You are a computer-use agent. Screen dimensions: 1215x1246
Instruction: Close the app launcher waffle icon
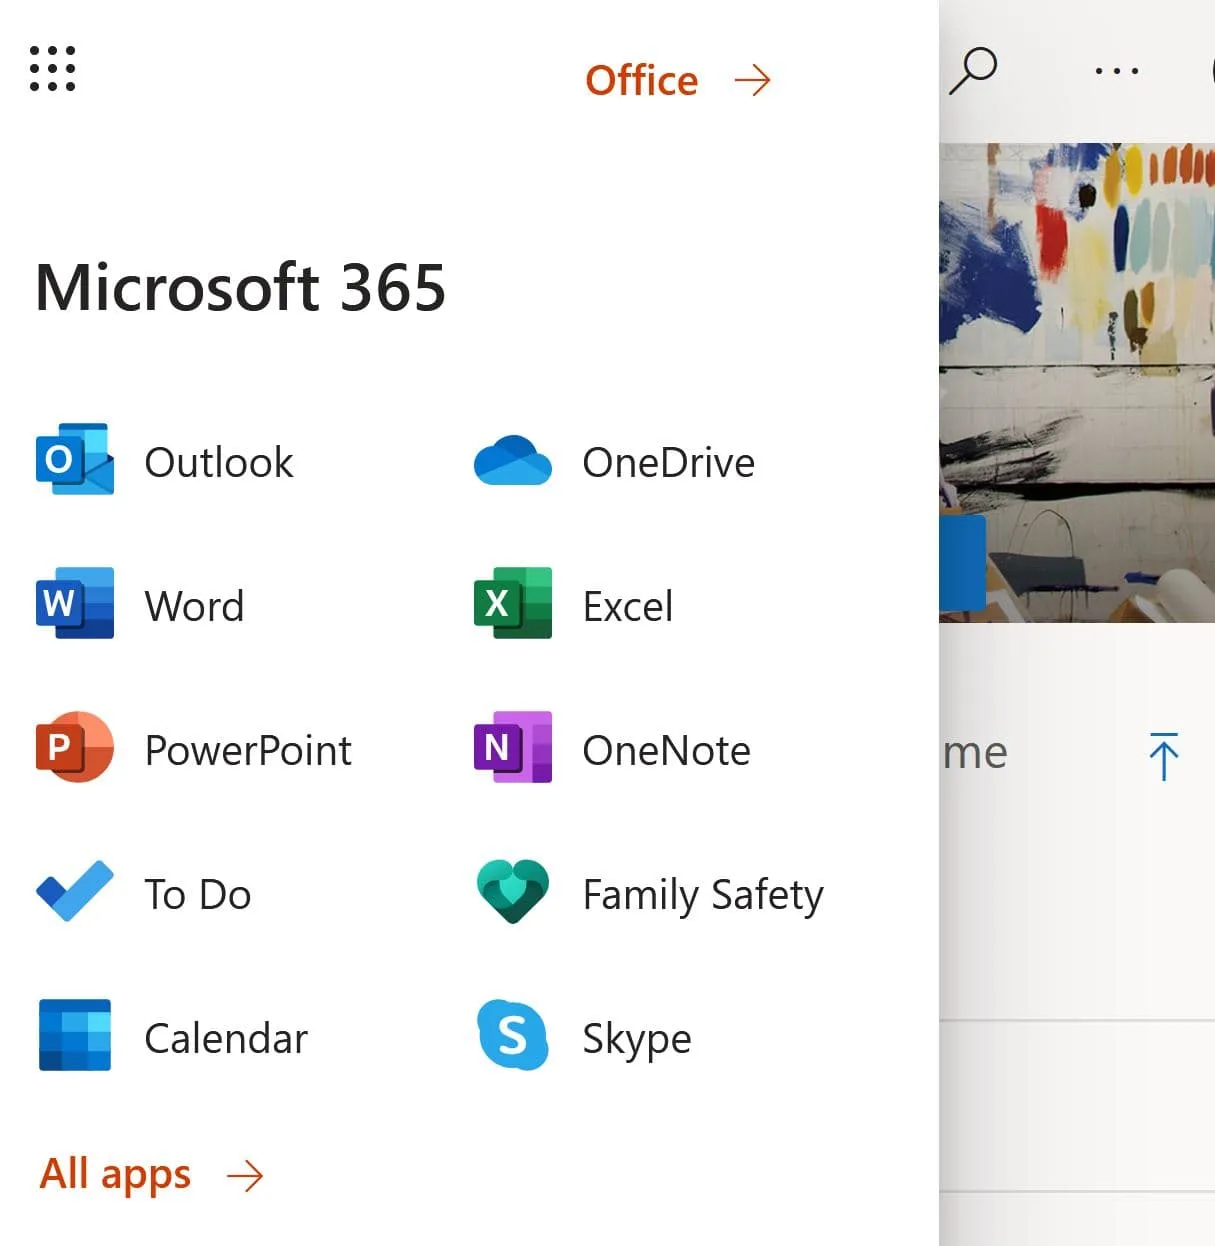(52, 69)
